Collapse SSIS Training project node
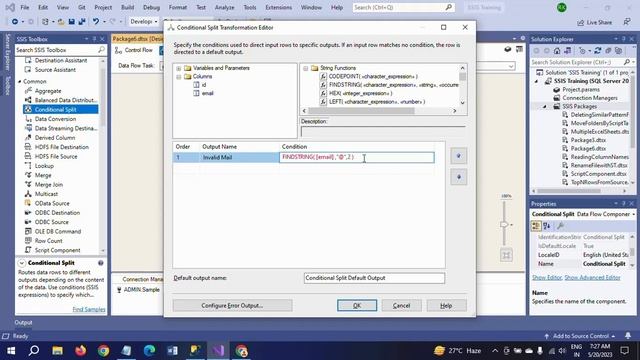This screenshot has width=640, height=360. [x=537, y=81]
